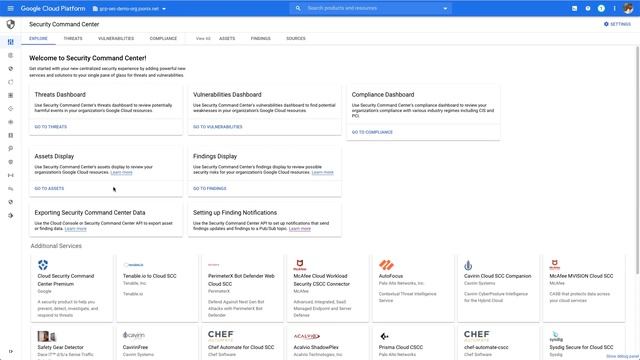Select the highlighted Security Command Center sidebar icon
The height and width of the screenshot is (360, 640).
(x=11, y=42)
